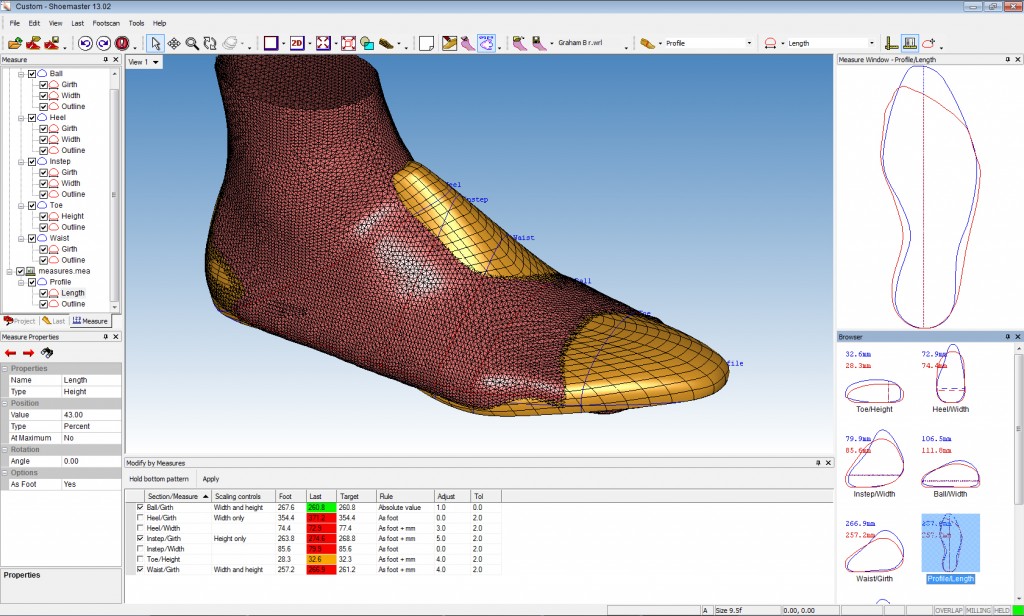The height and width of the screenshot is (616, 1024).
Task: Select the magnifier zoom tool
Action: click(x=192, y=43)
